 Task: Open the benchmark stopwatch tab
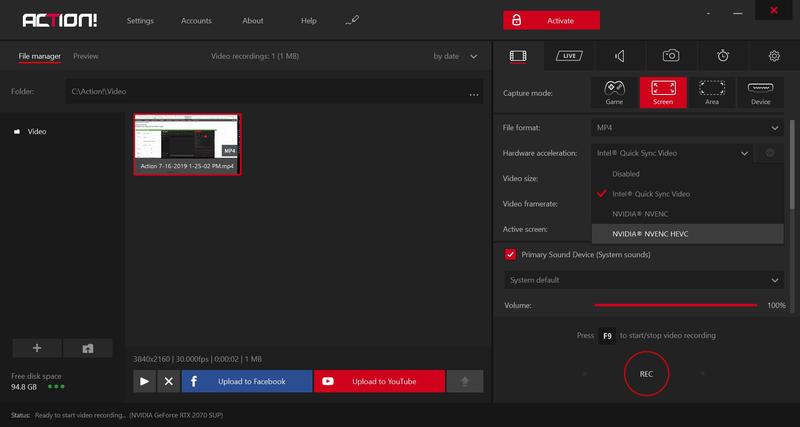pyautogui.click(x=723, y=56)
